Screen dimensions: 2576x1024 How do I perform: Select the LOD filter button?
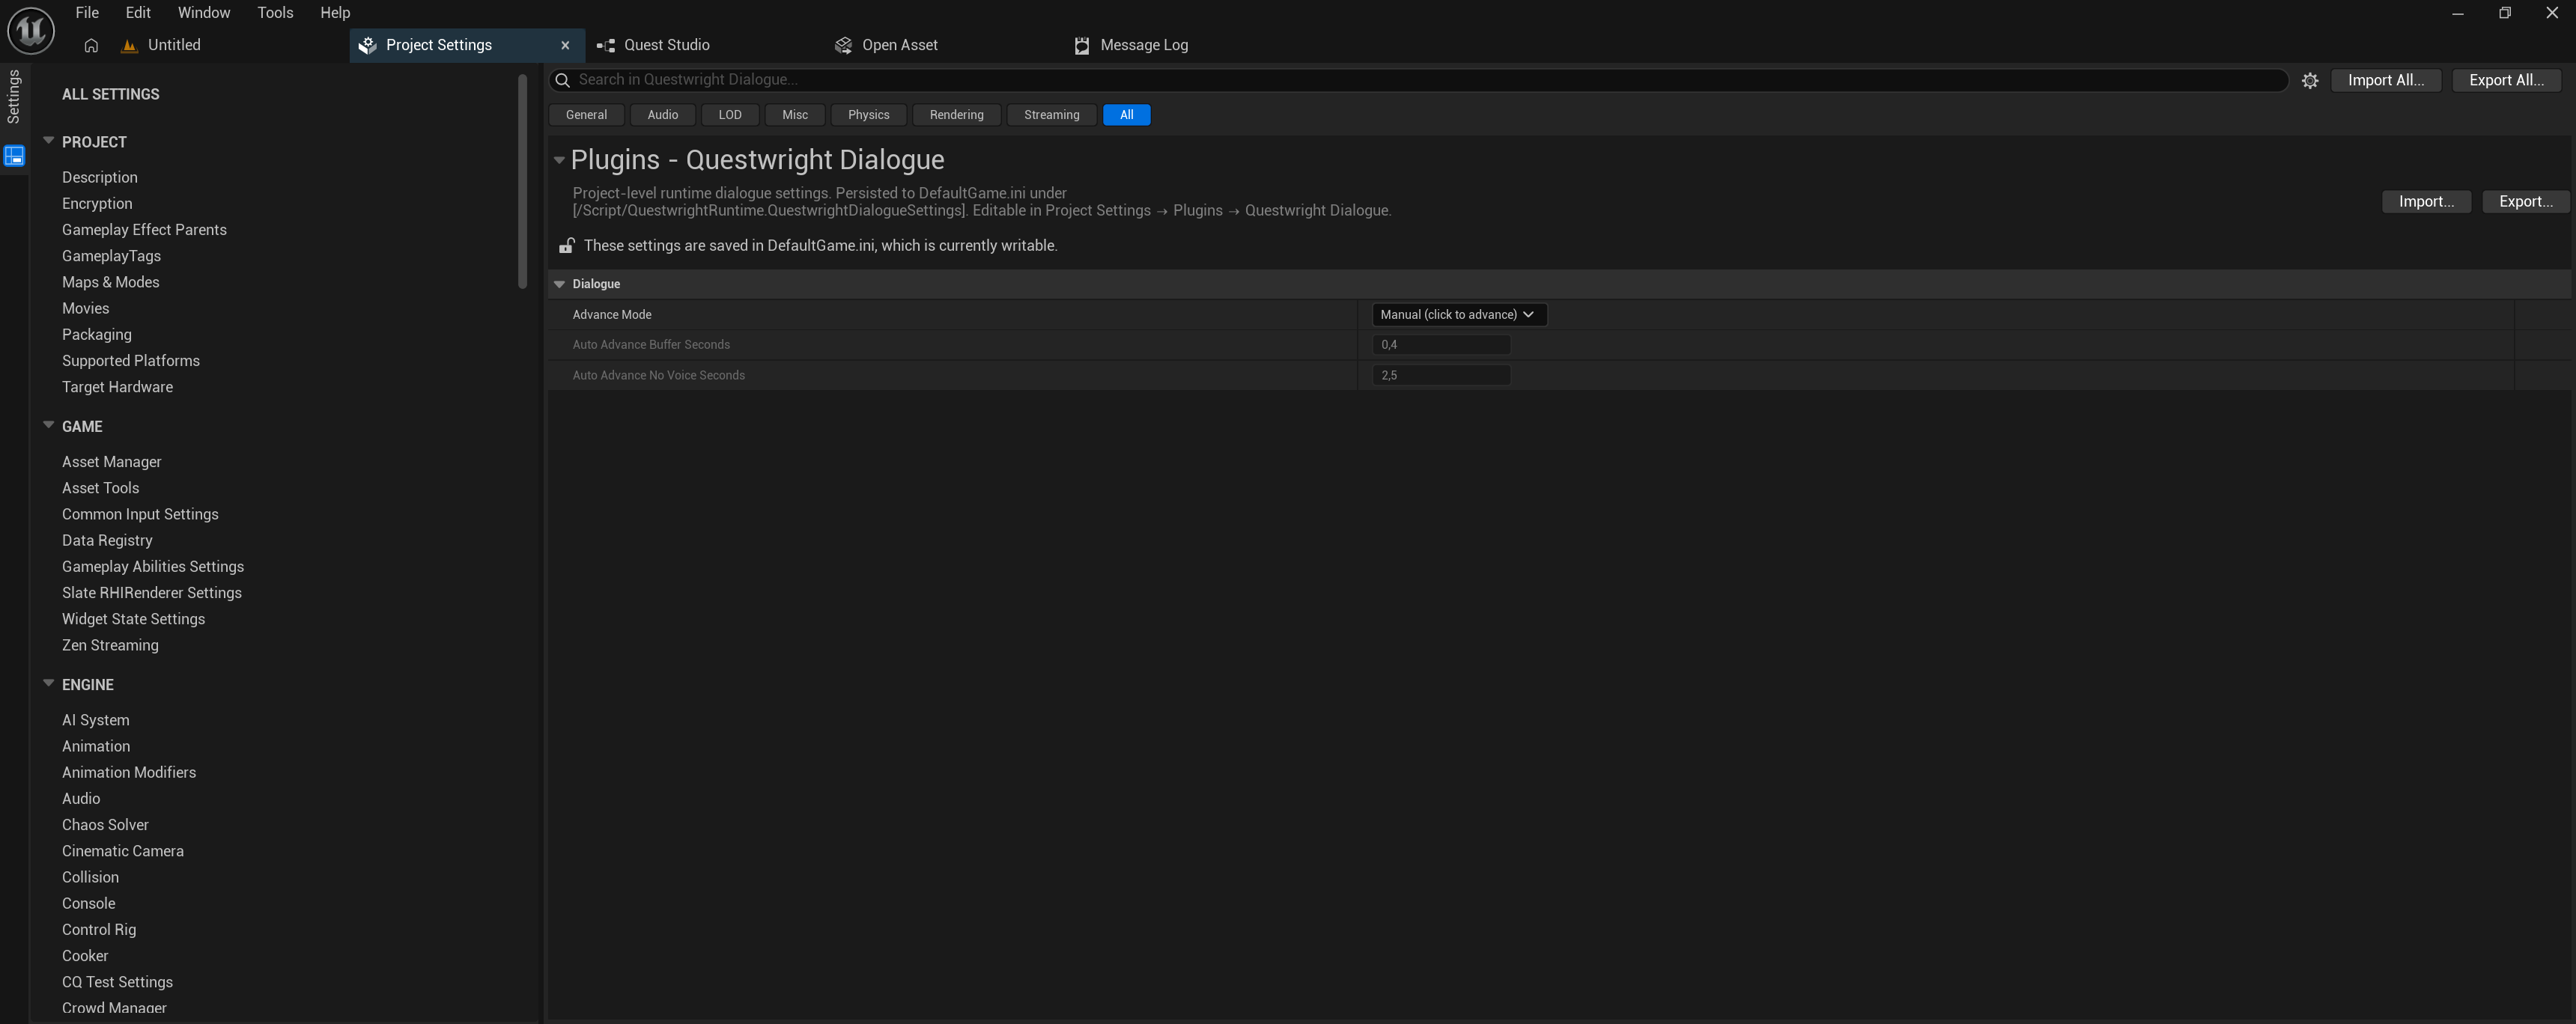point(730,115)
